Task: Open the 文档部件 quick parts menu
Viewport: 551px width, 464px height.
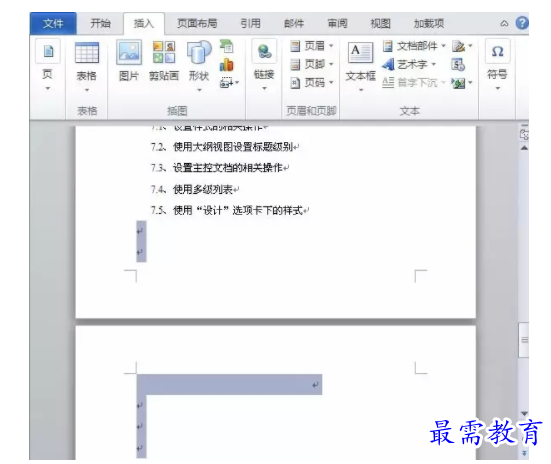Action: [x=414, y=46]
